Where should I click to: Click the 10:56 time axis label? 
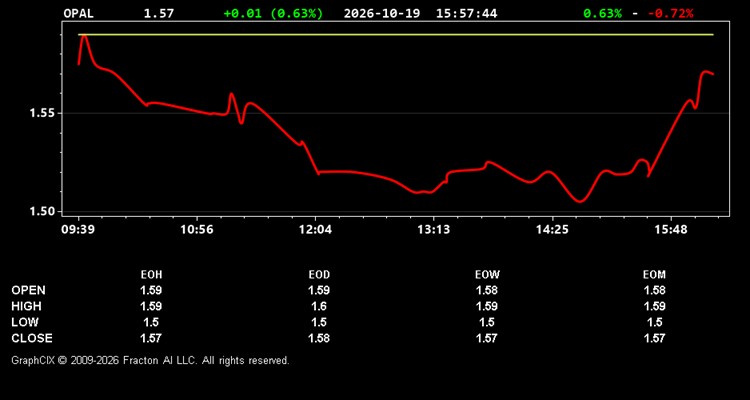point(197,230)
